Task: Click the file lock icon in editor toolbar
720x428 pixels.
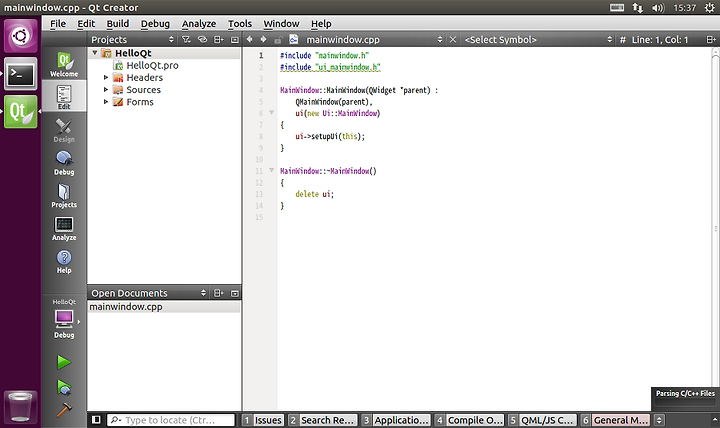Action: [278, 40]
